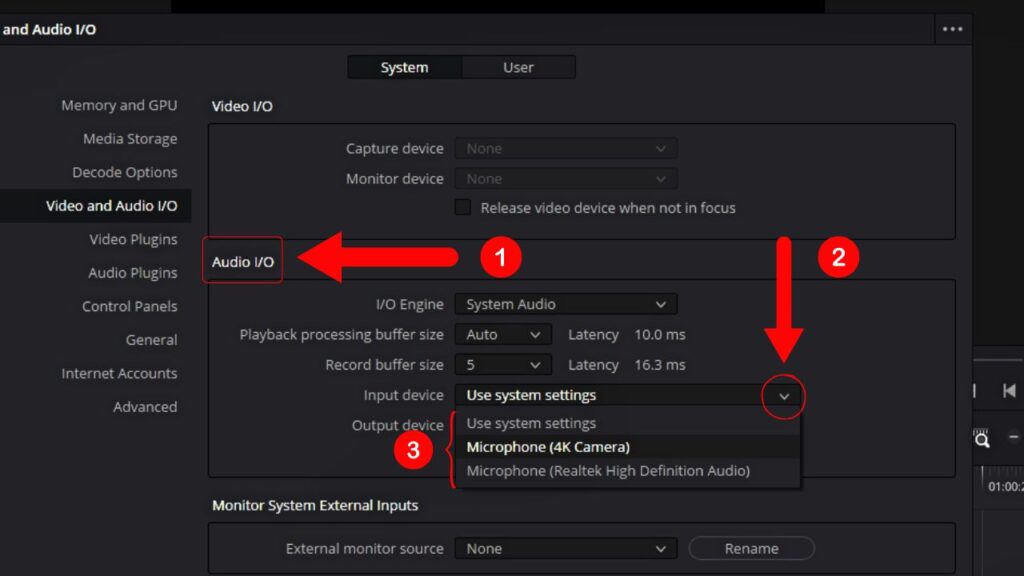This screenshot has height=576, width=1024.
Task: Select Microphone (4K Camera) from the list
Action: (x=548, y=447)
